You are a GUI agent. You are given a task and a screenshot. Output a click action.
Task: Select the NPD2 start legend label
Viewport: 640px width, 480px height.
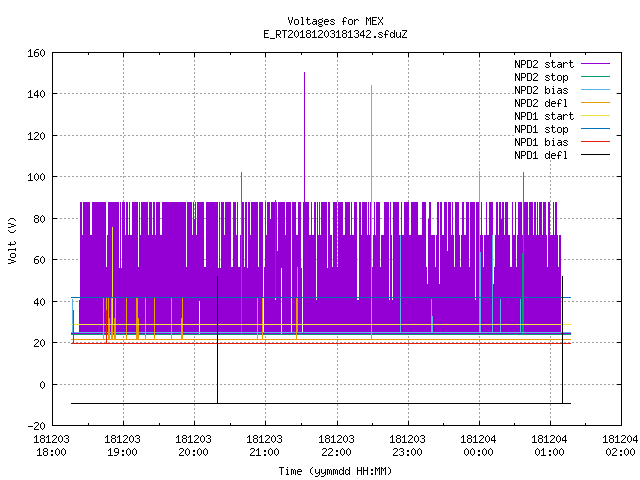[x=544, y=64]
